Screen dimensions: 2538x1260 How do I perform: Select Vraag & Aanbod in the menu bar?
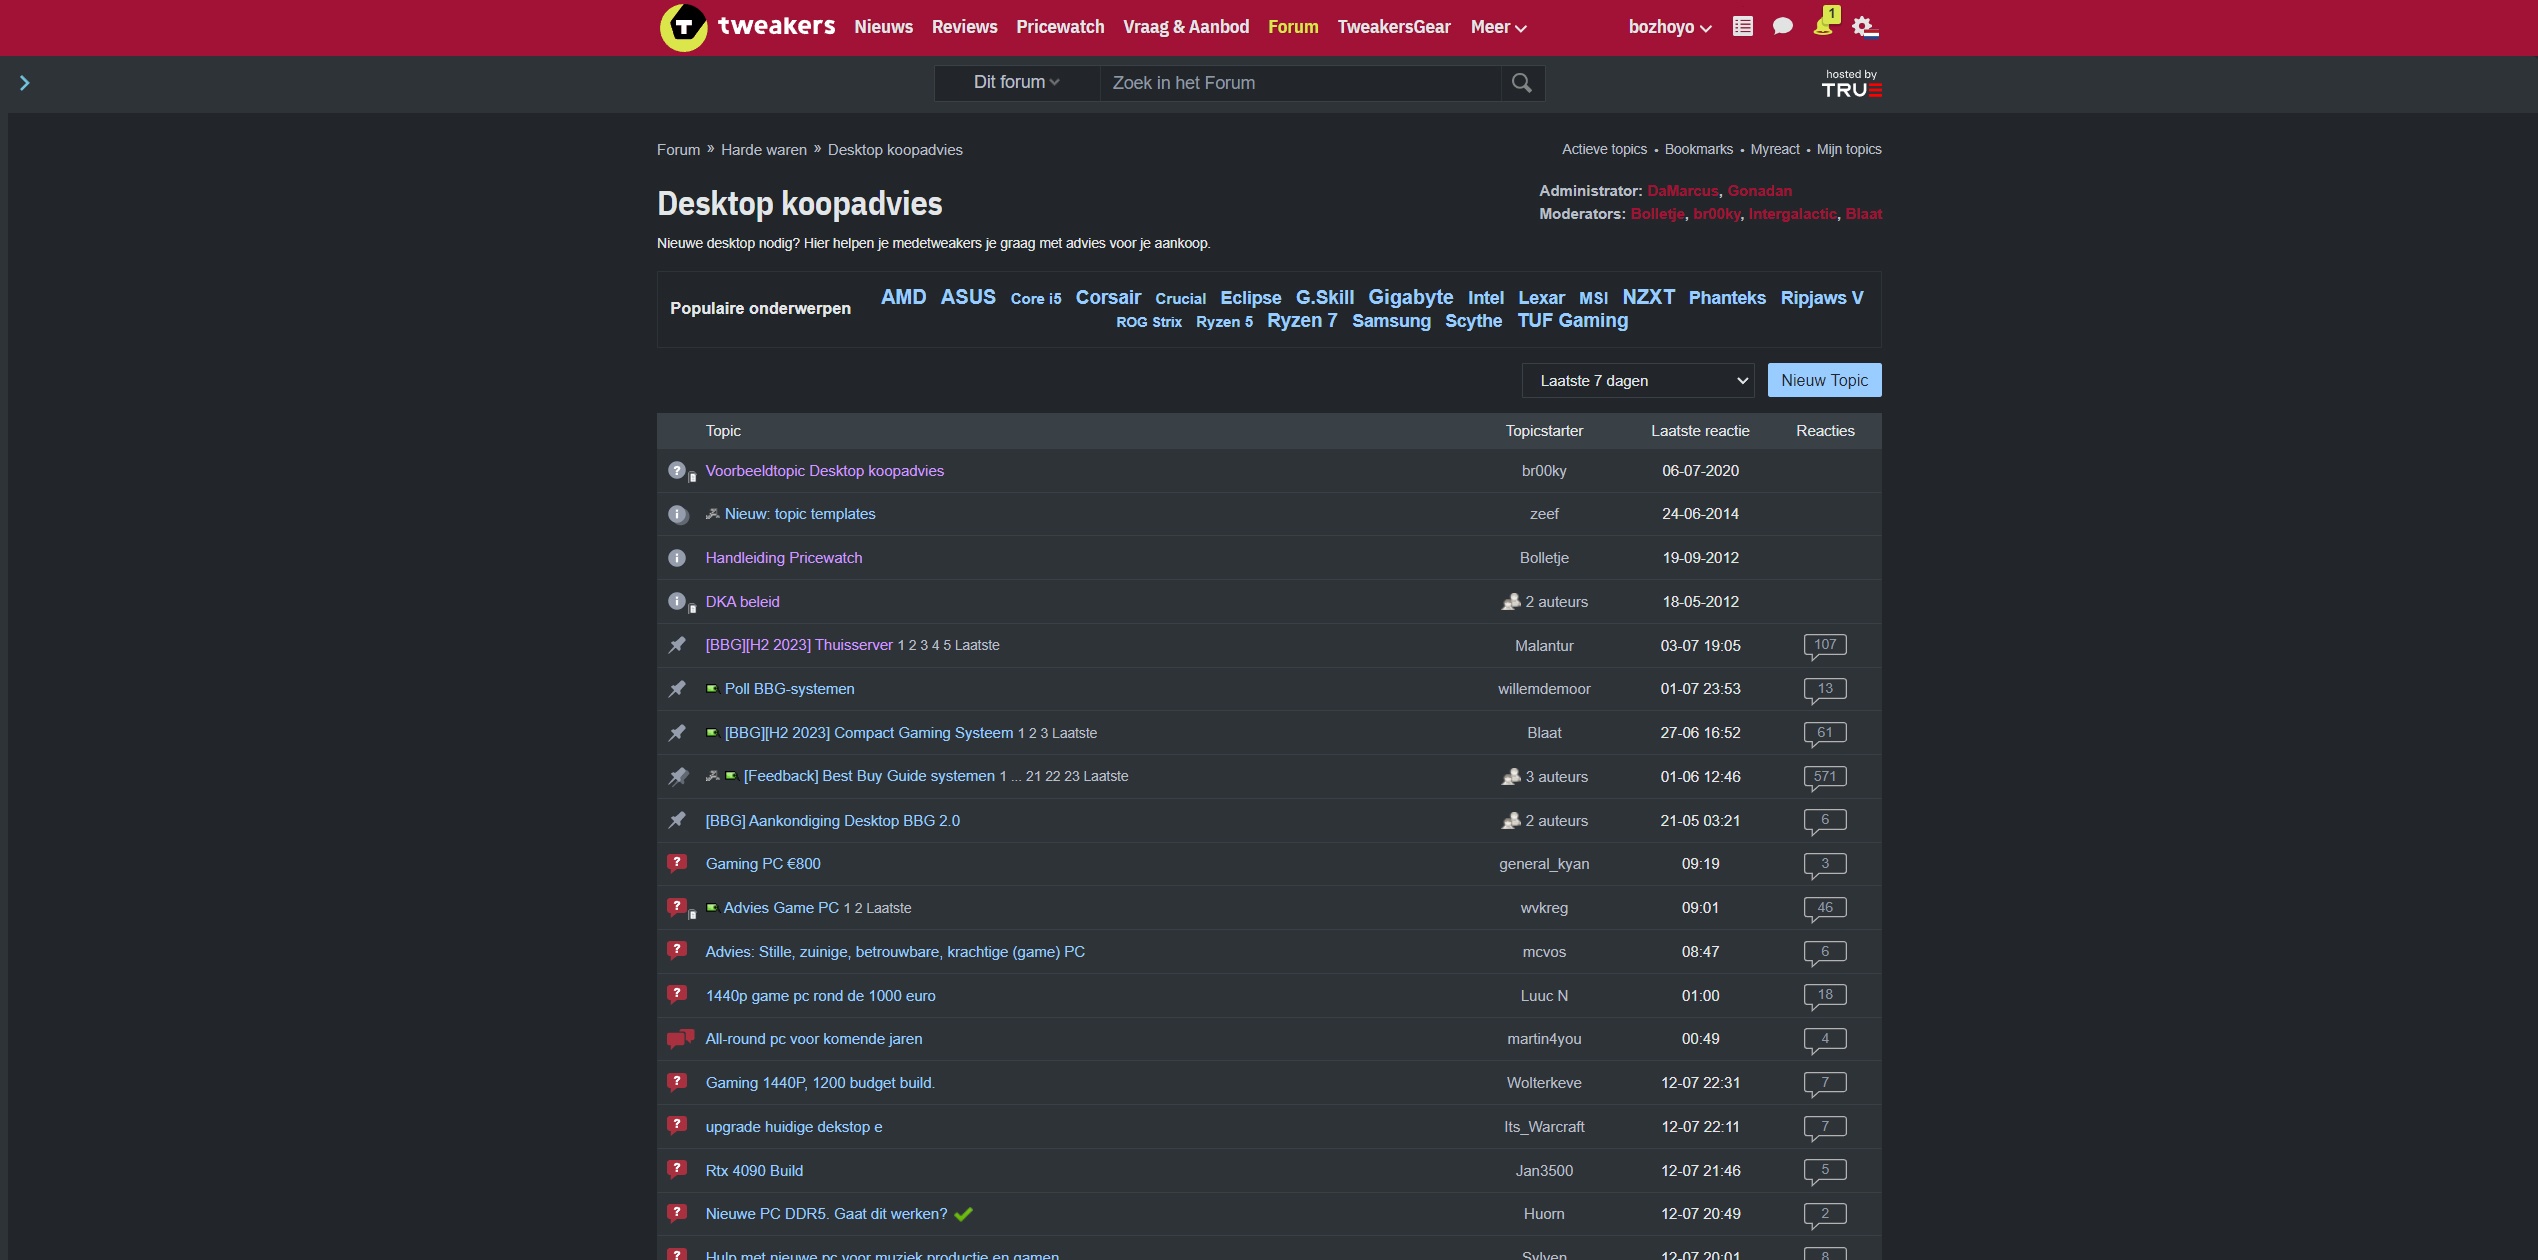(1185, 27)
